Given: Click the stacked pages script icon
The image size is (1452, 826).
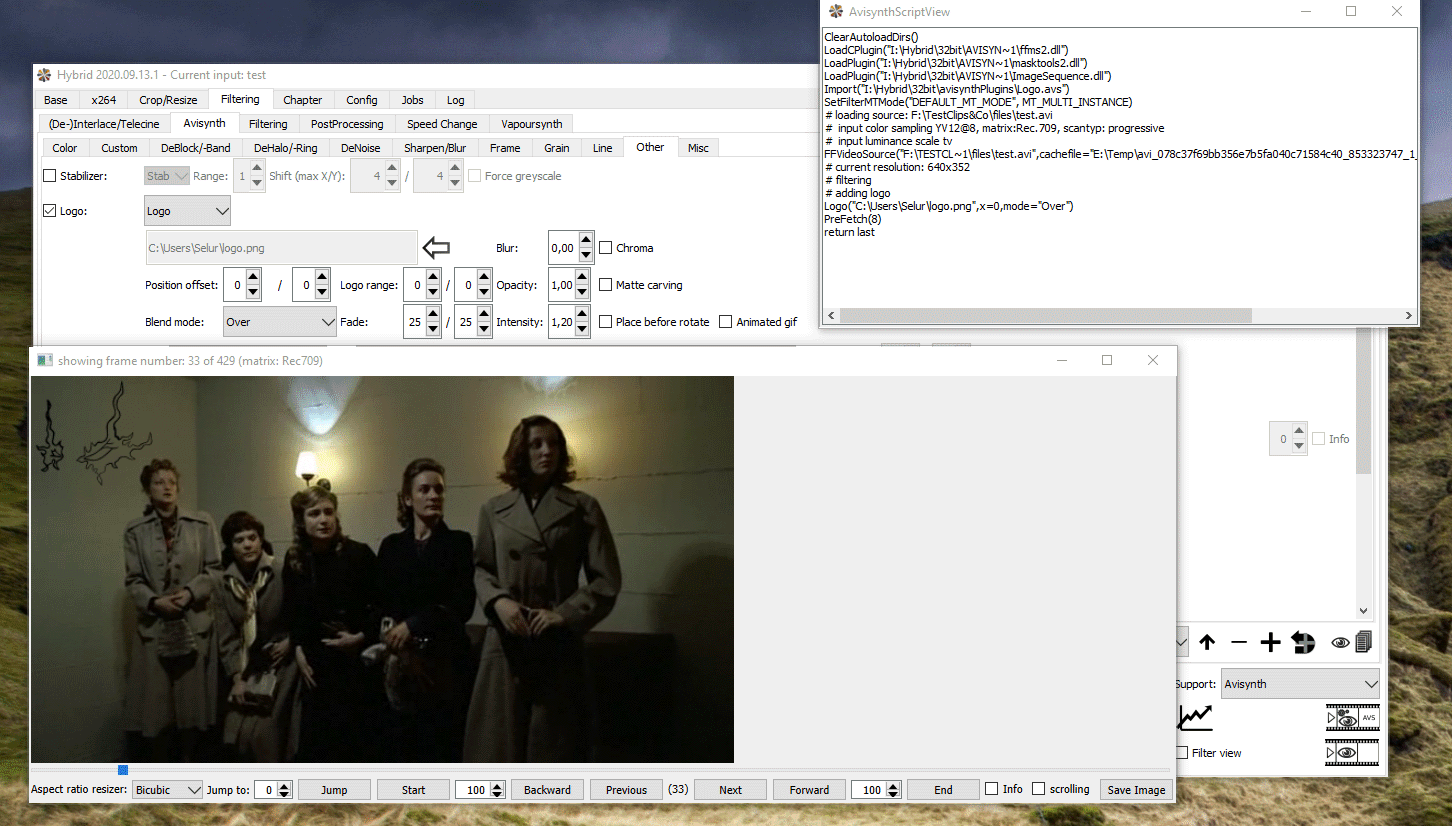Looking at the screenshot, I should click(x=1363, y=642).
